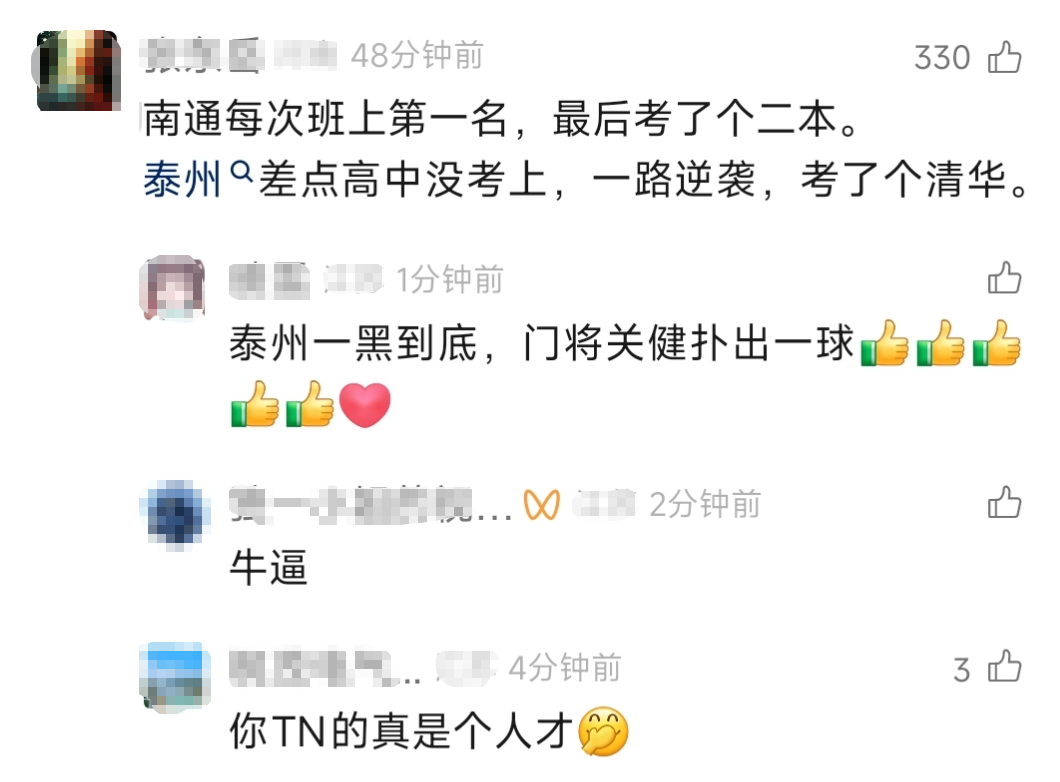
Task: Click the 48分钟前 timestamp
Action: [416, 55]
